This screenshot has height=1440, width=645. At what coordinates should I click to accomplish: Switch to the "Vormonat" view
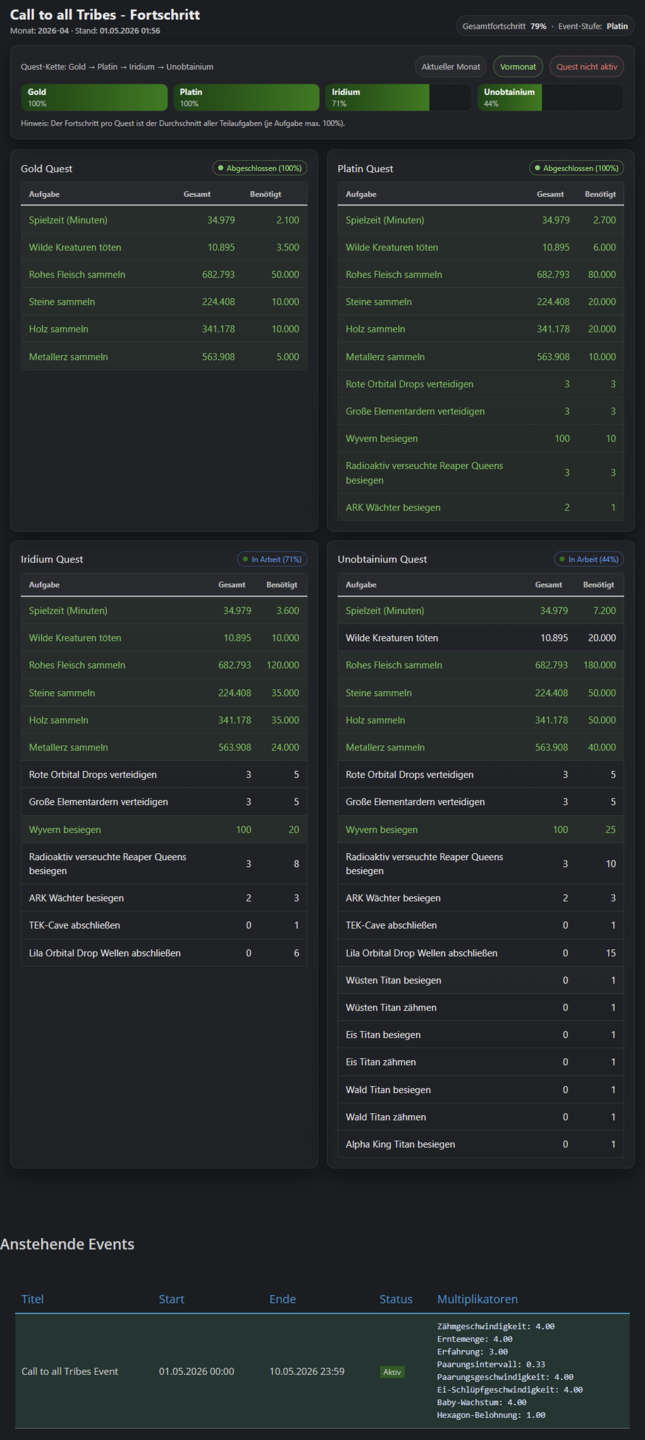coord(518,67)
